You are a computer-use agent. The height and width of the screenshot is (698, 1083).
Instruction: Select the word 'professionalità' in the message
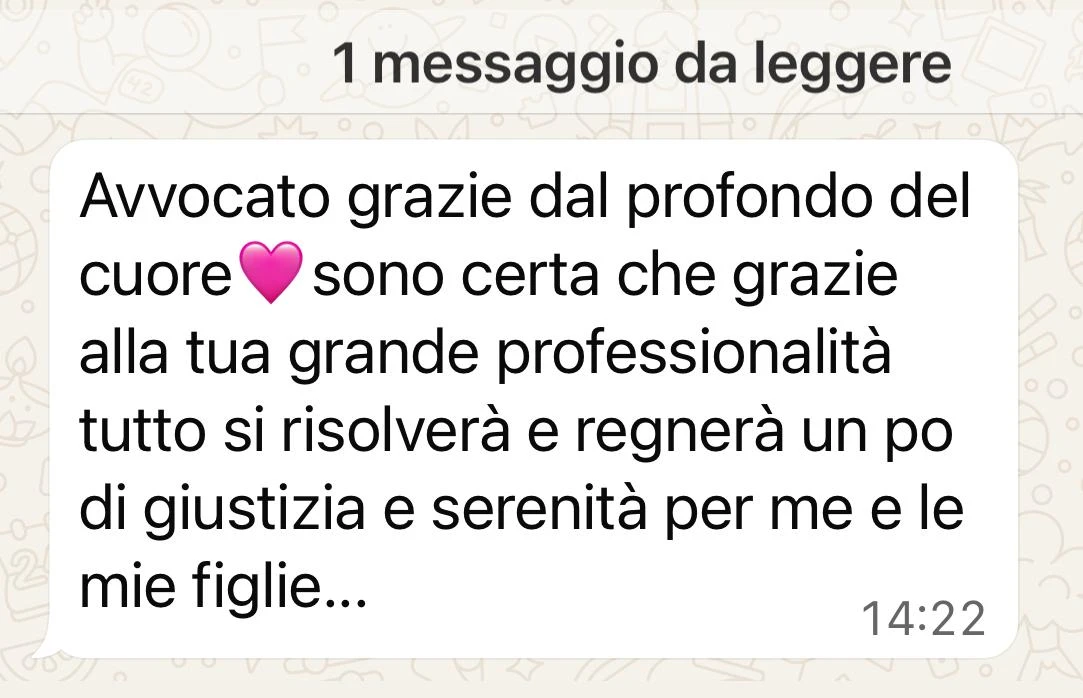coord(693,355)
